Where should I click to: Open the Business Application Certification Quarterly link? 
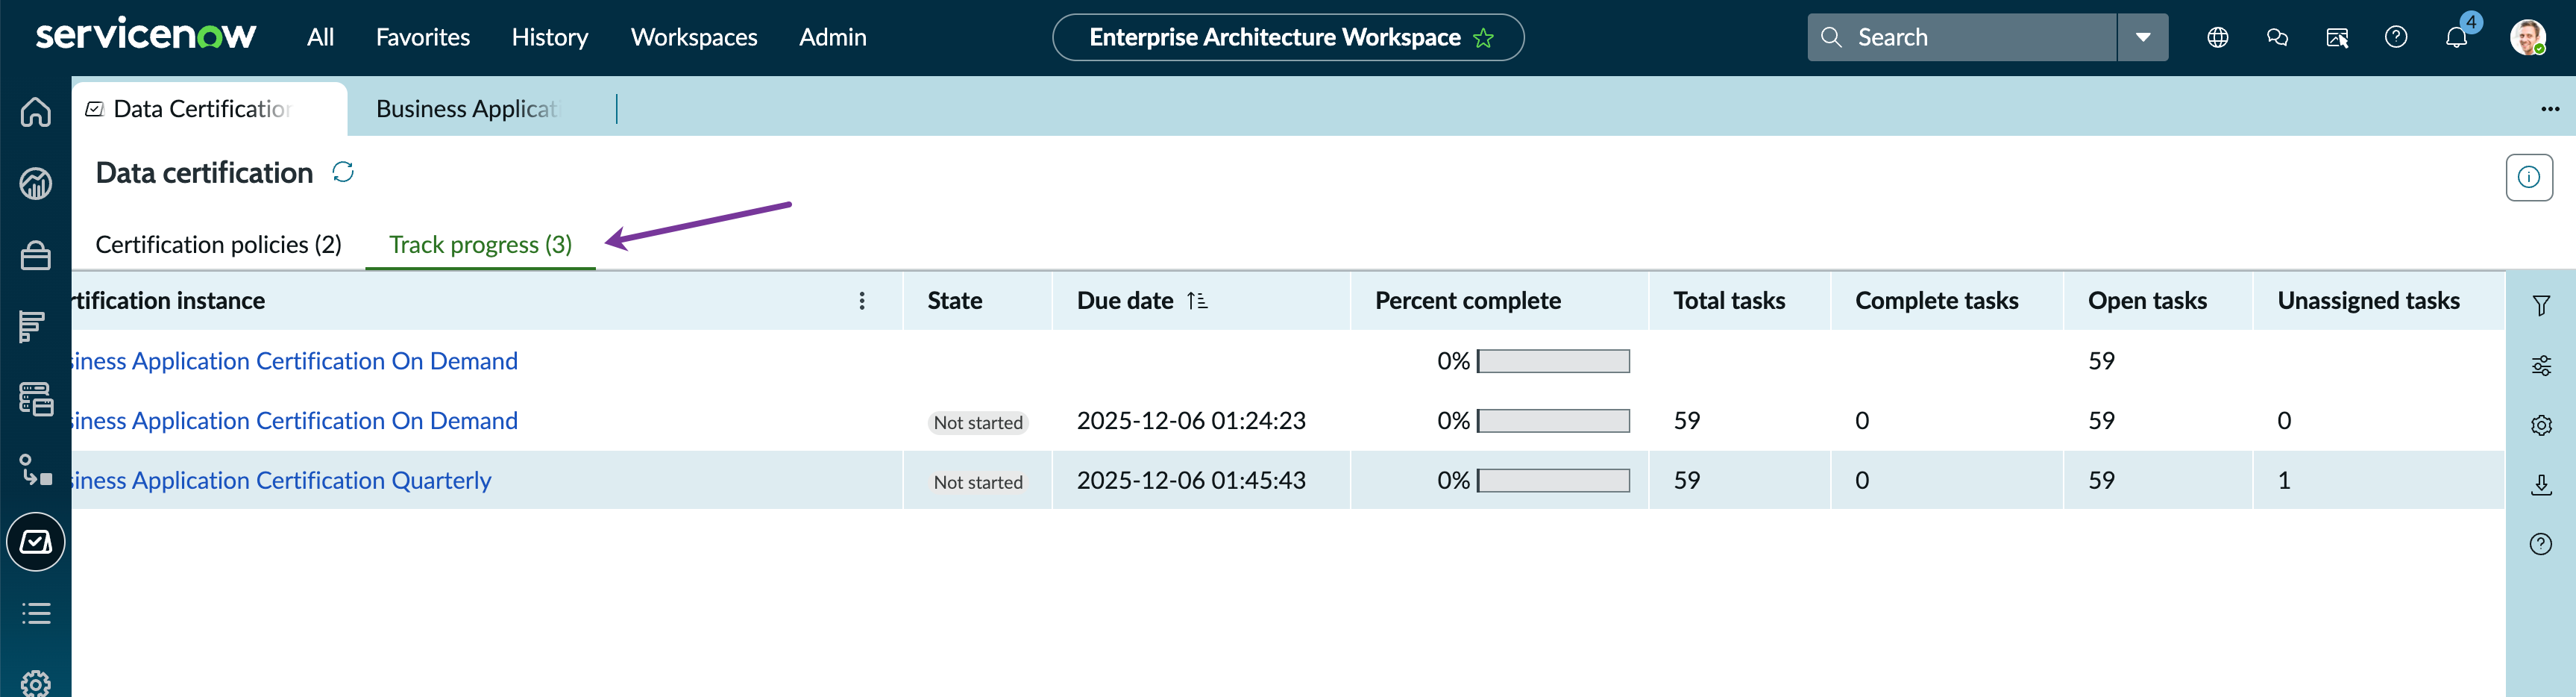282,481
